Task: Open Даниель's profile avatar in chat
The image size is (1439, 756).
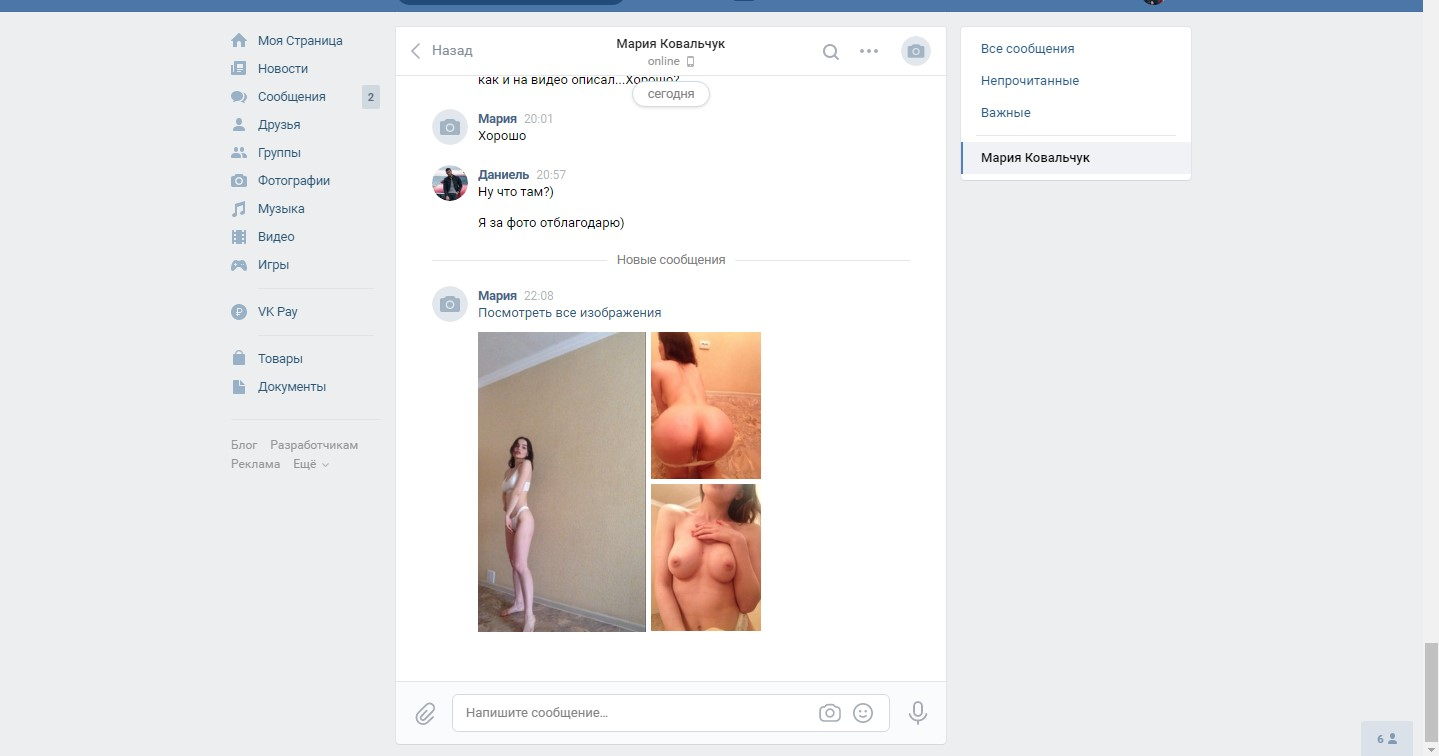Action: [450, 183]
